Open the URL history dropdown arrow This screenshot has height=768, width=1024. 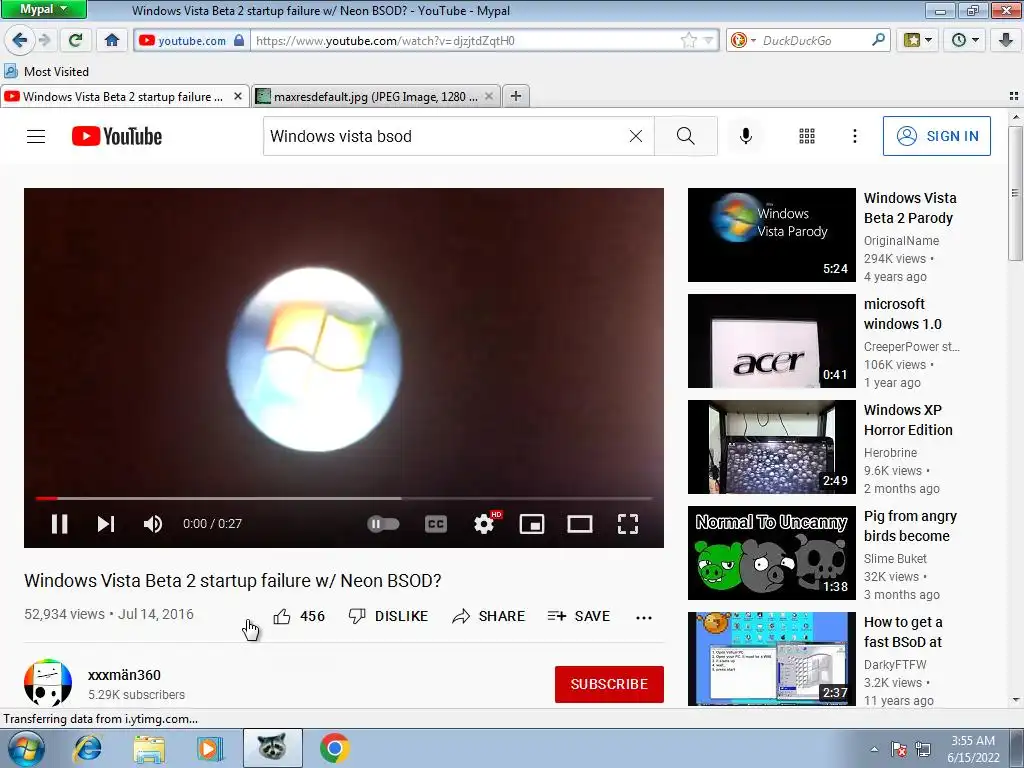tap(709, 40)
